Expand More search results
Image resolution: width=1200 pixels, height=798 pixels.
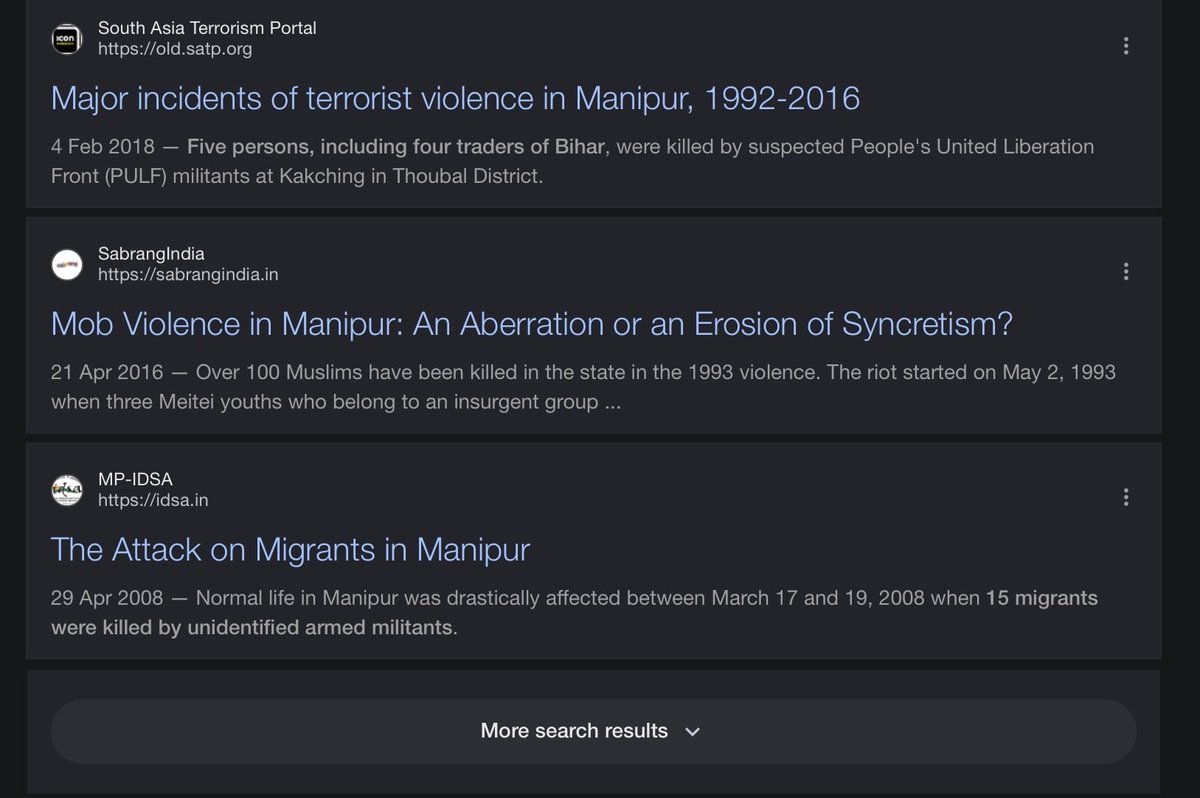coord(593,731)
